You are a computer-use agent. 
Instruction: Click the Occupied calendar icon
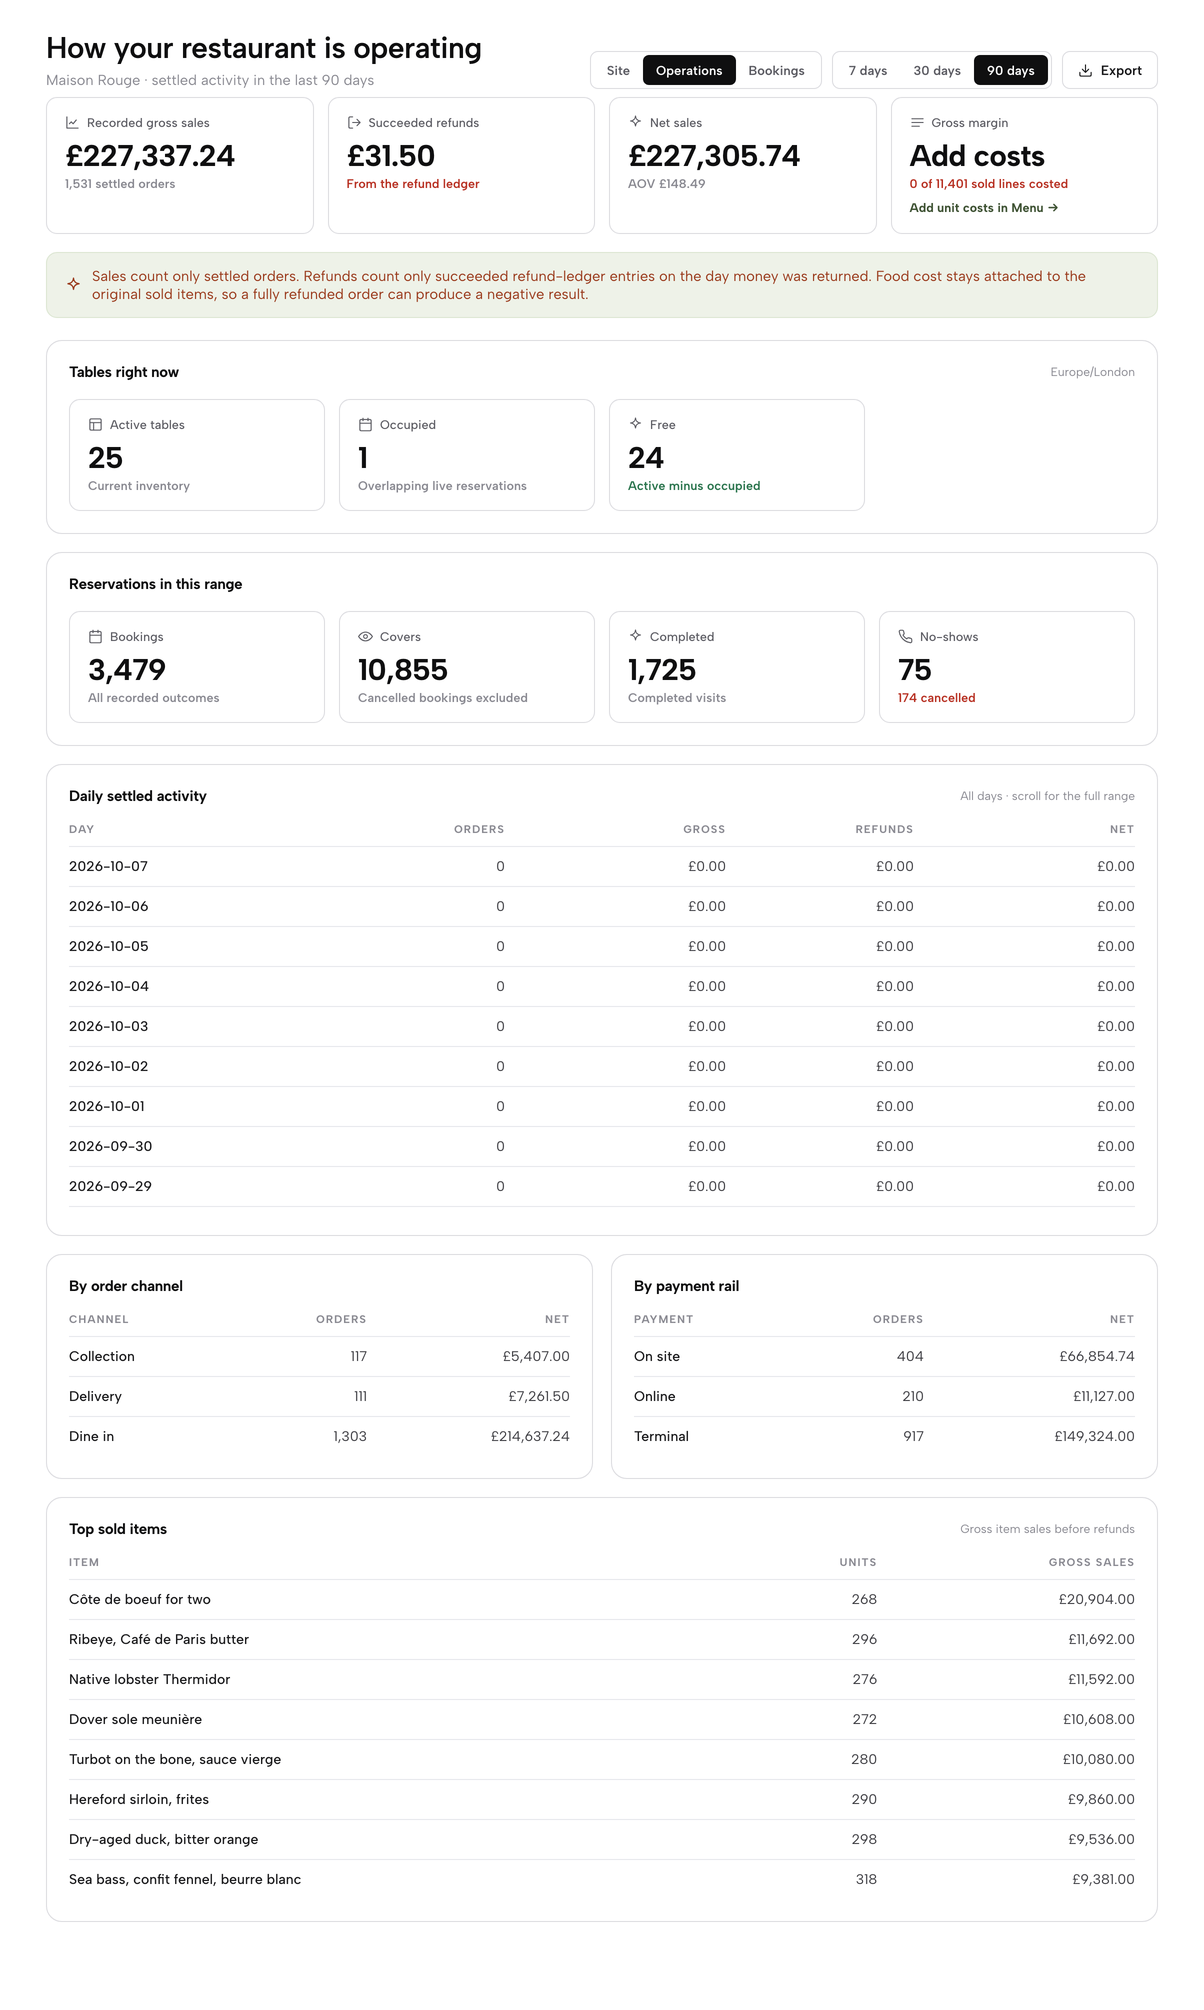(x=365, y=425)
